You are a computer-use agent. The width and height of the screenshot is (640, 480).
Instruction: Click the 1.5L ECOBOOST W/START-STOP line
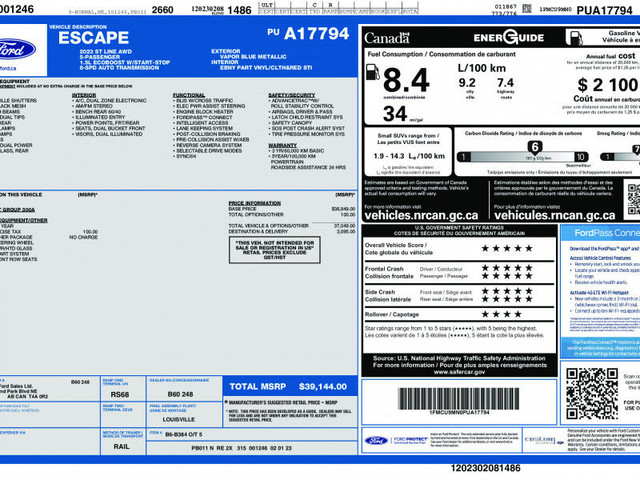[124, 62]
